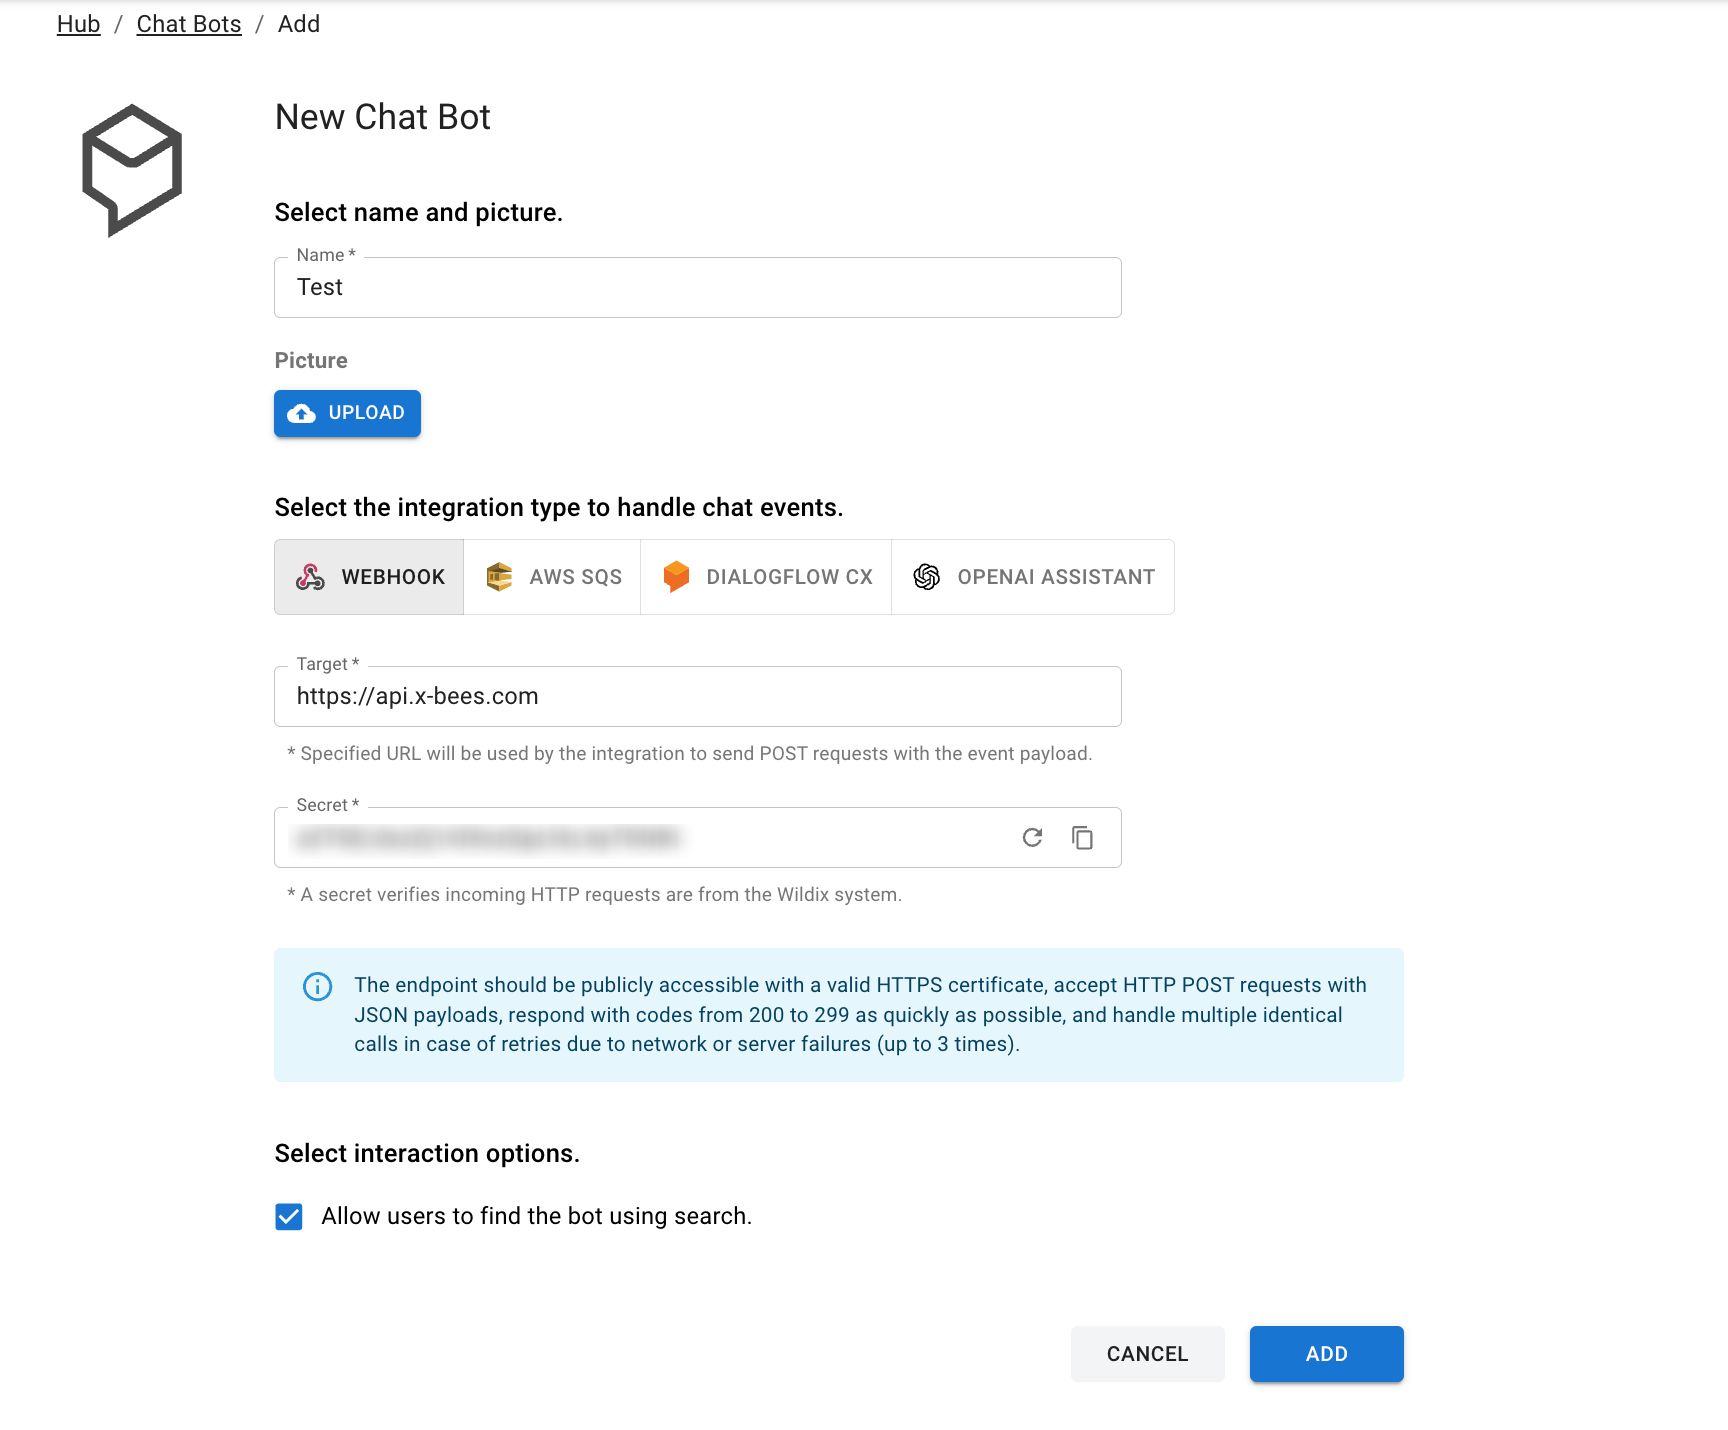Switch to the OPENAI ASSISTANT integration tab
This screenshot has height=1430, width=1728.
point(1032,576)
